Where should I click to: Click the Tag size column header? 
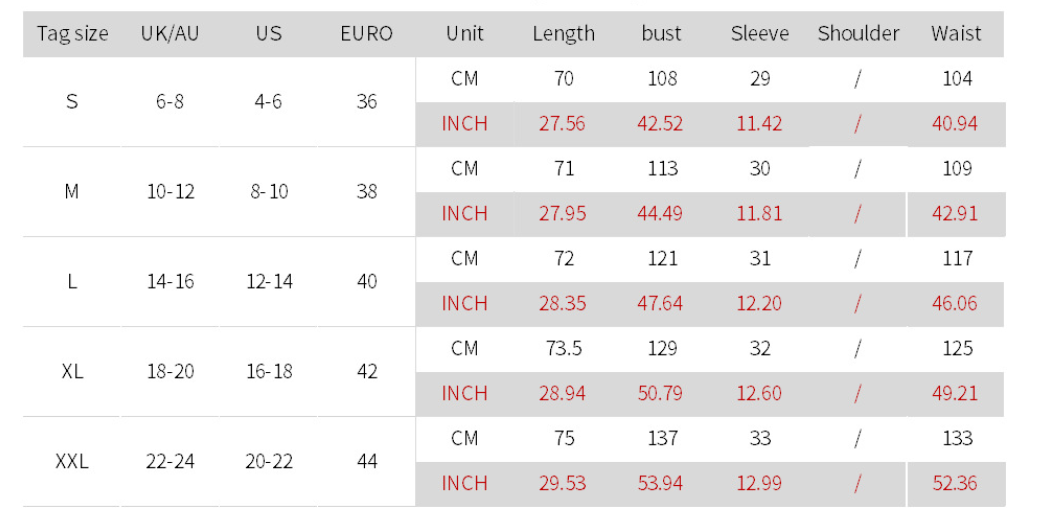click(x=72, y=33)
